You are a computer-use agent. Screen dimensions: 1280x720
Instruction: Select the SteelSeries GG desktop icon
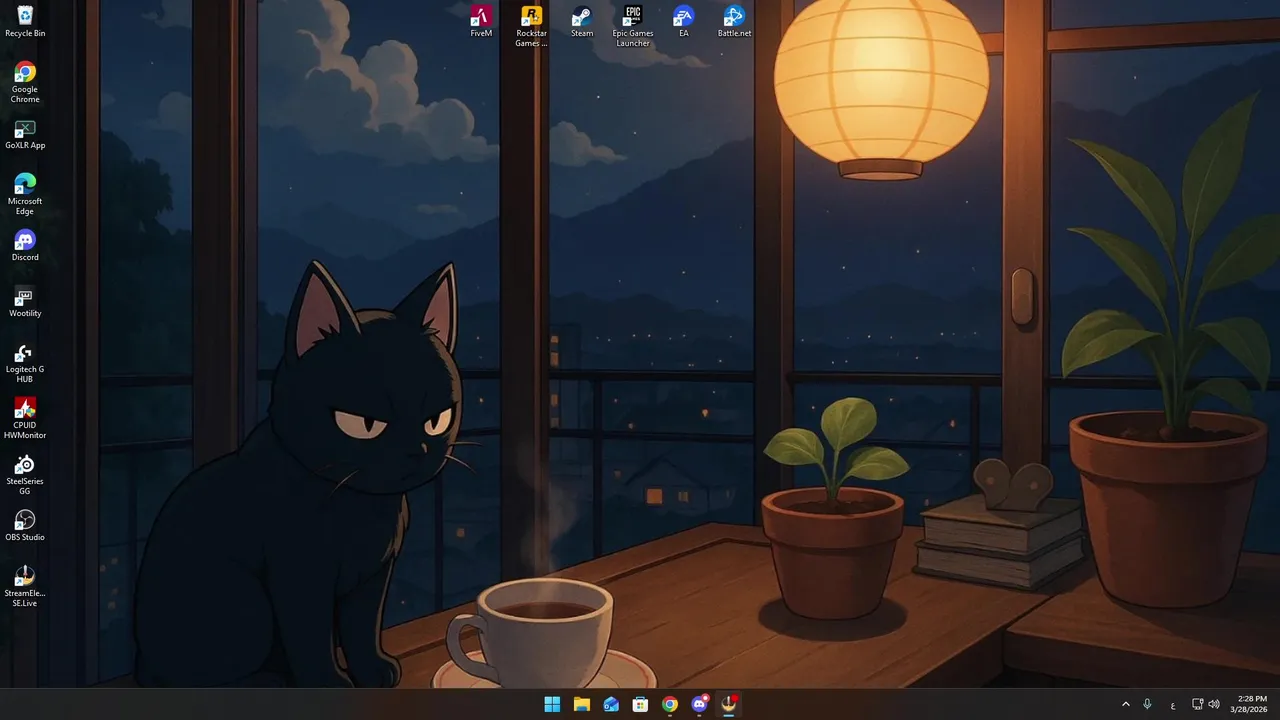(25, 475)
